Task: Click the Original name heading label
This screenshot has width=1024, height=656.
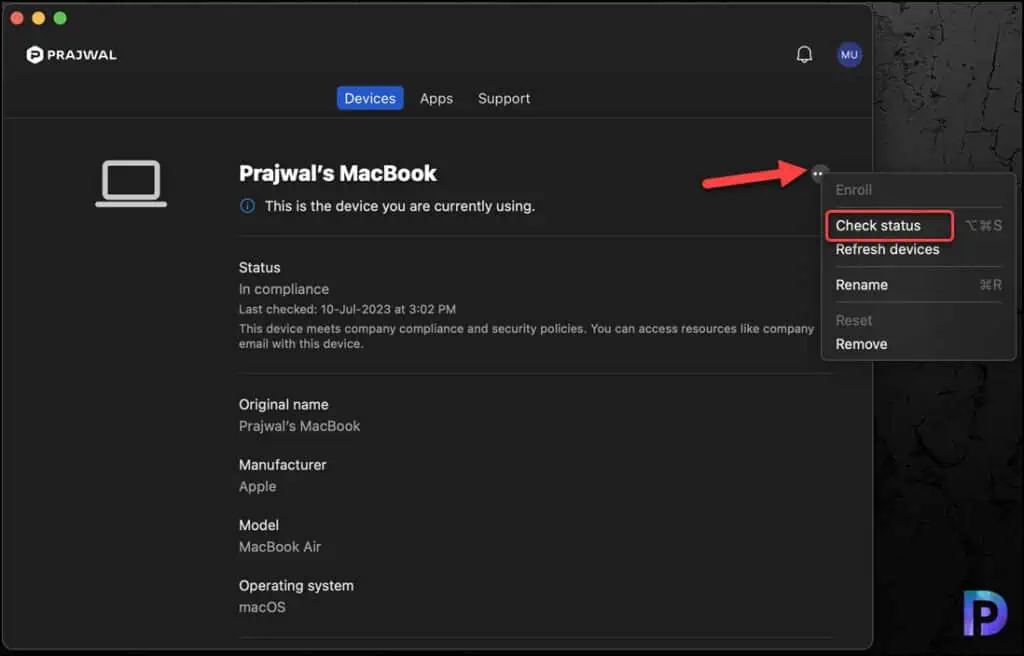Action: (x=283, y=404)
